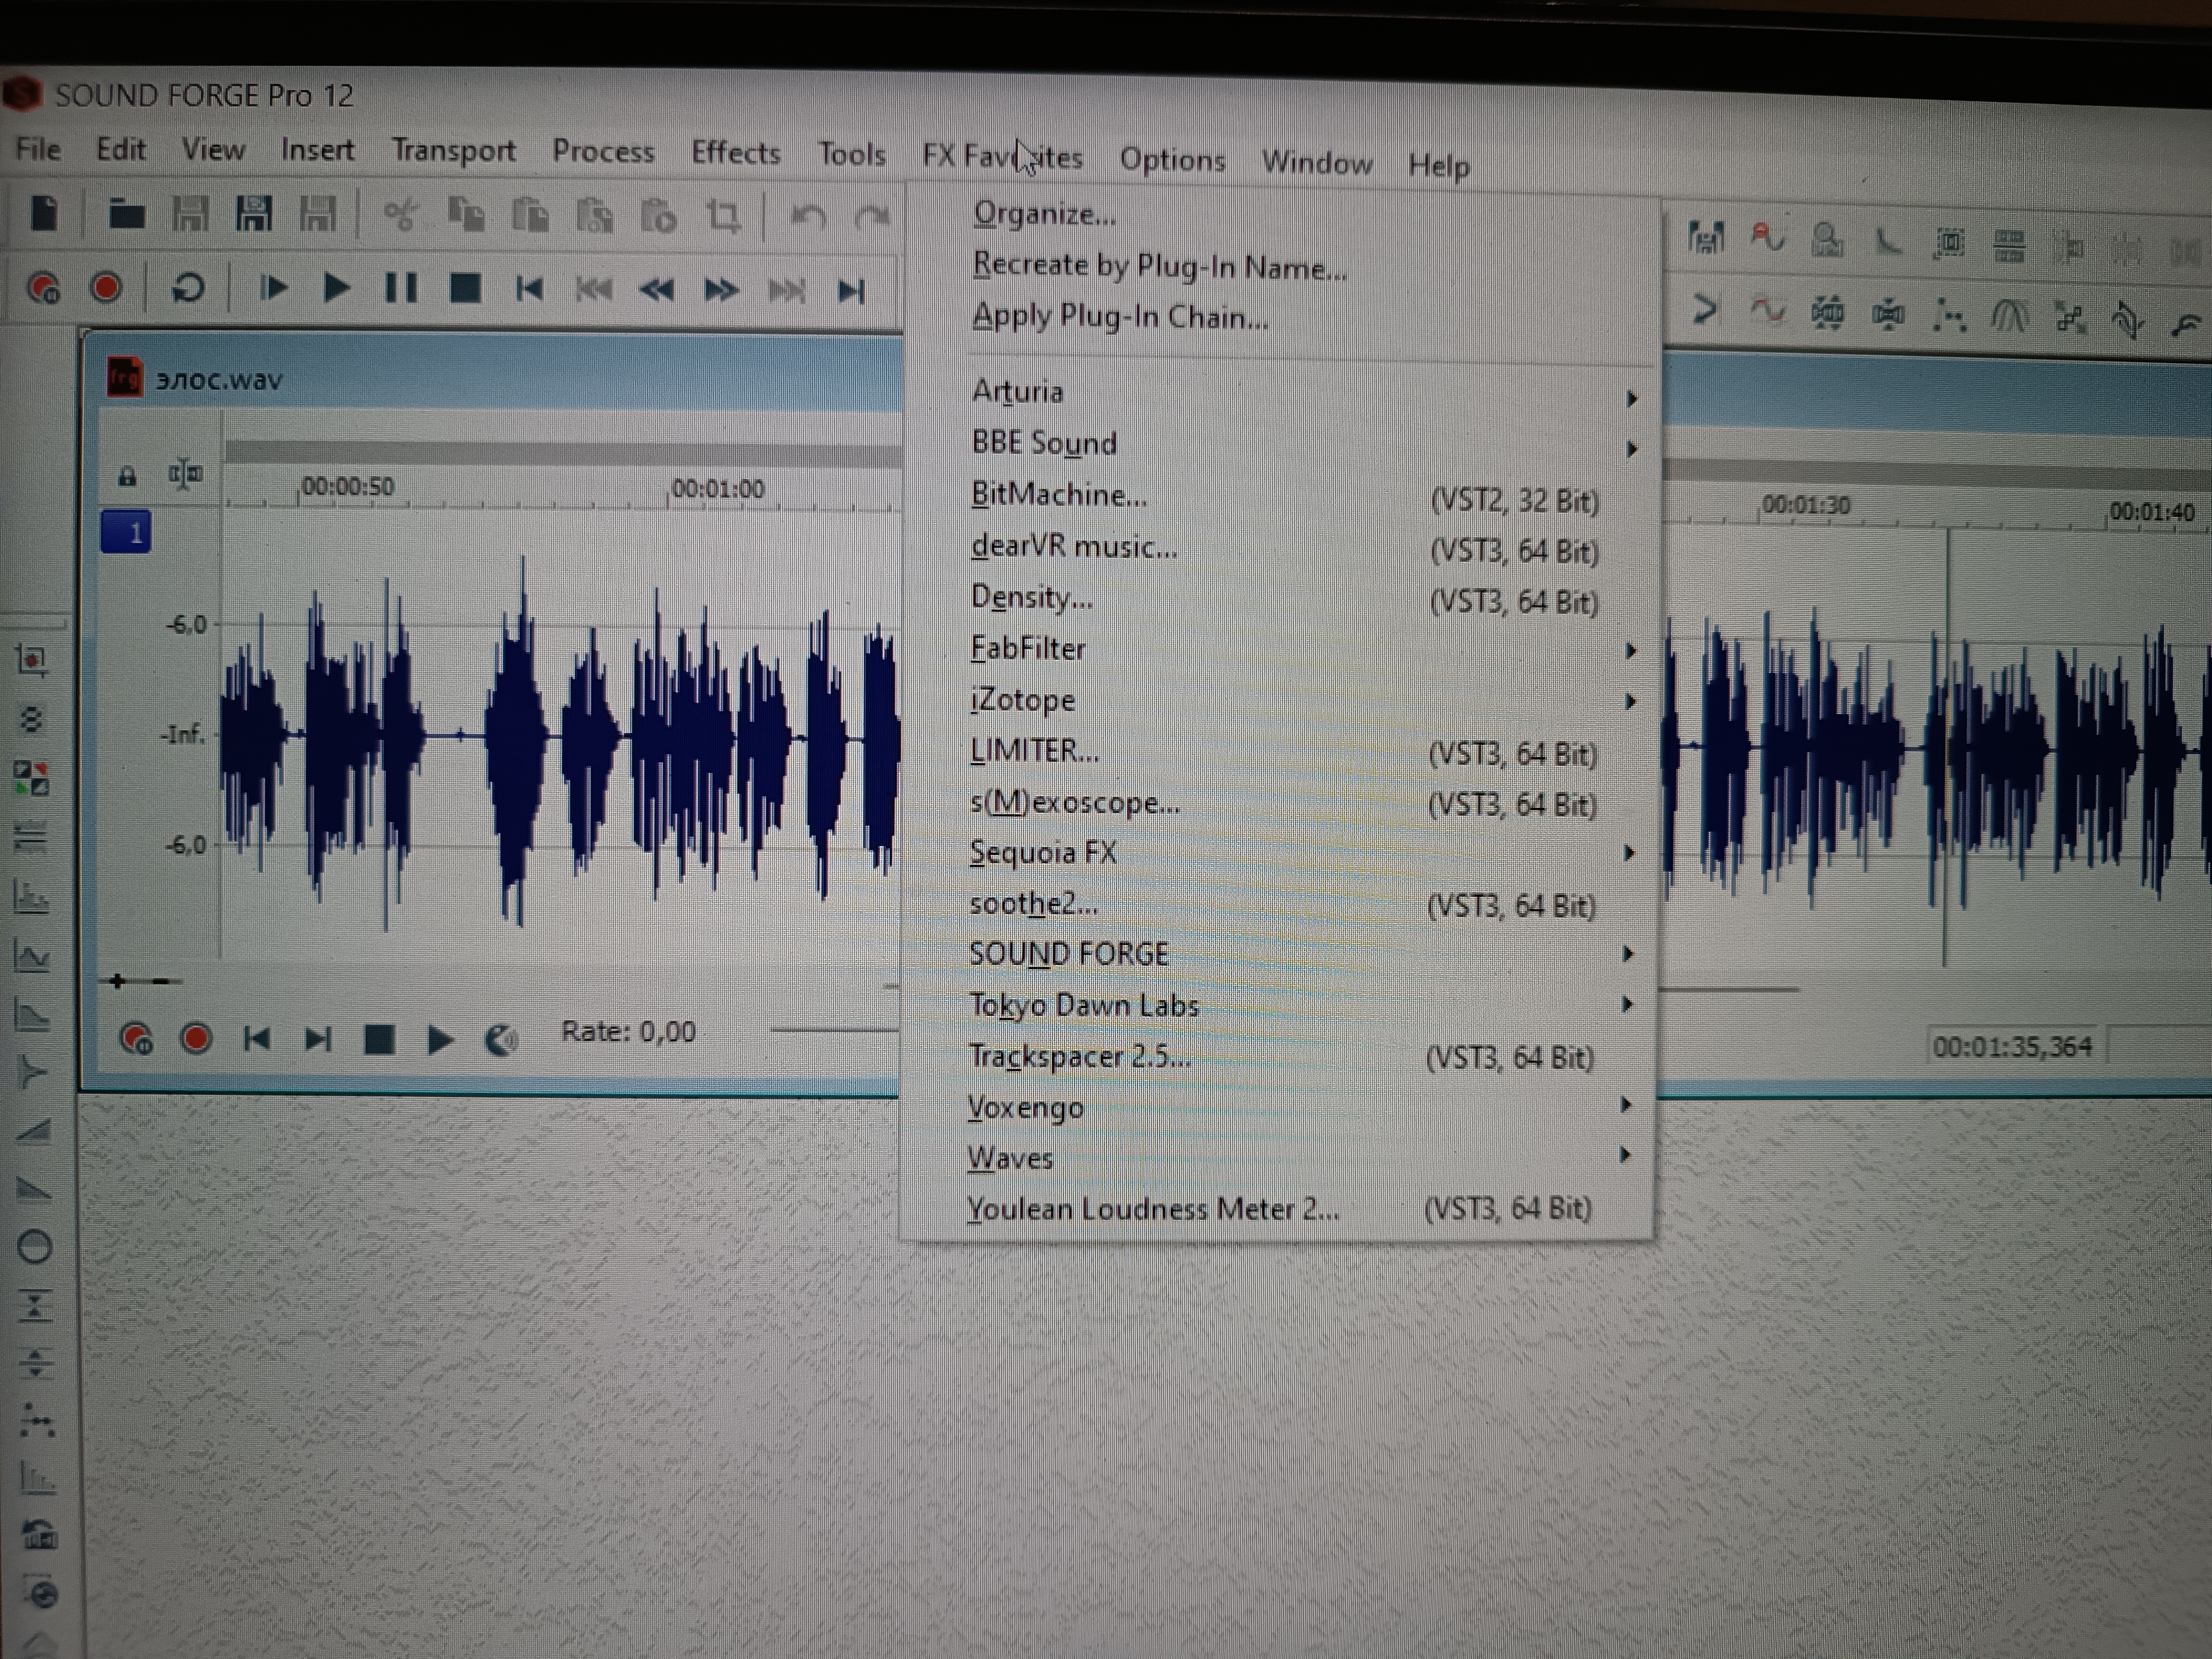Open the Window menu
The height and width of the screenshot is (1659, 2212).
1317,163
